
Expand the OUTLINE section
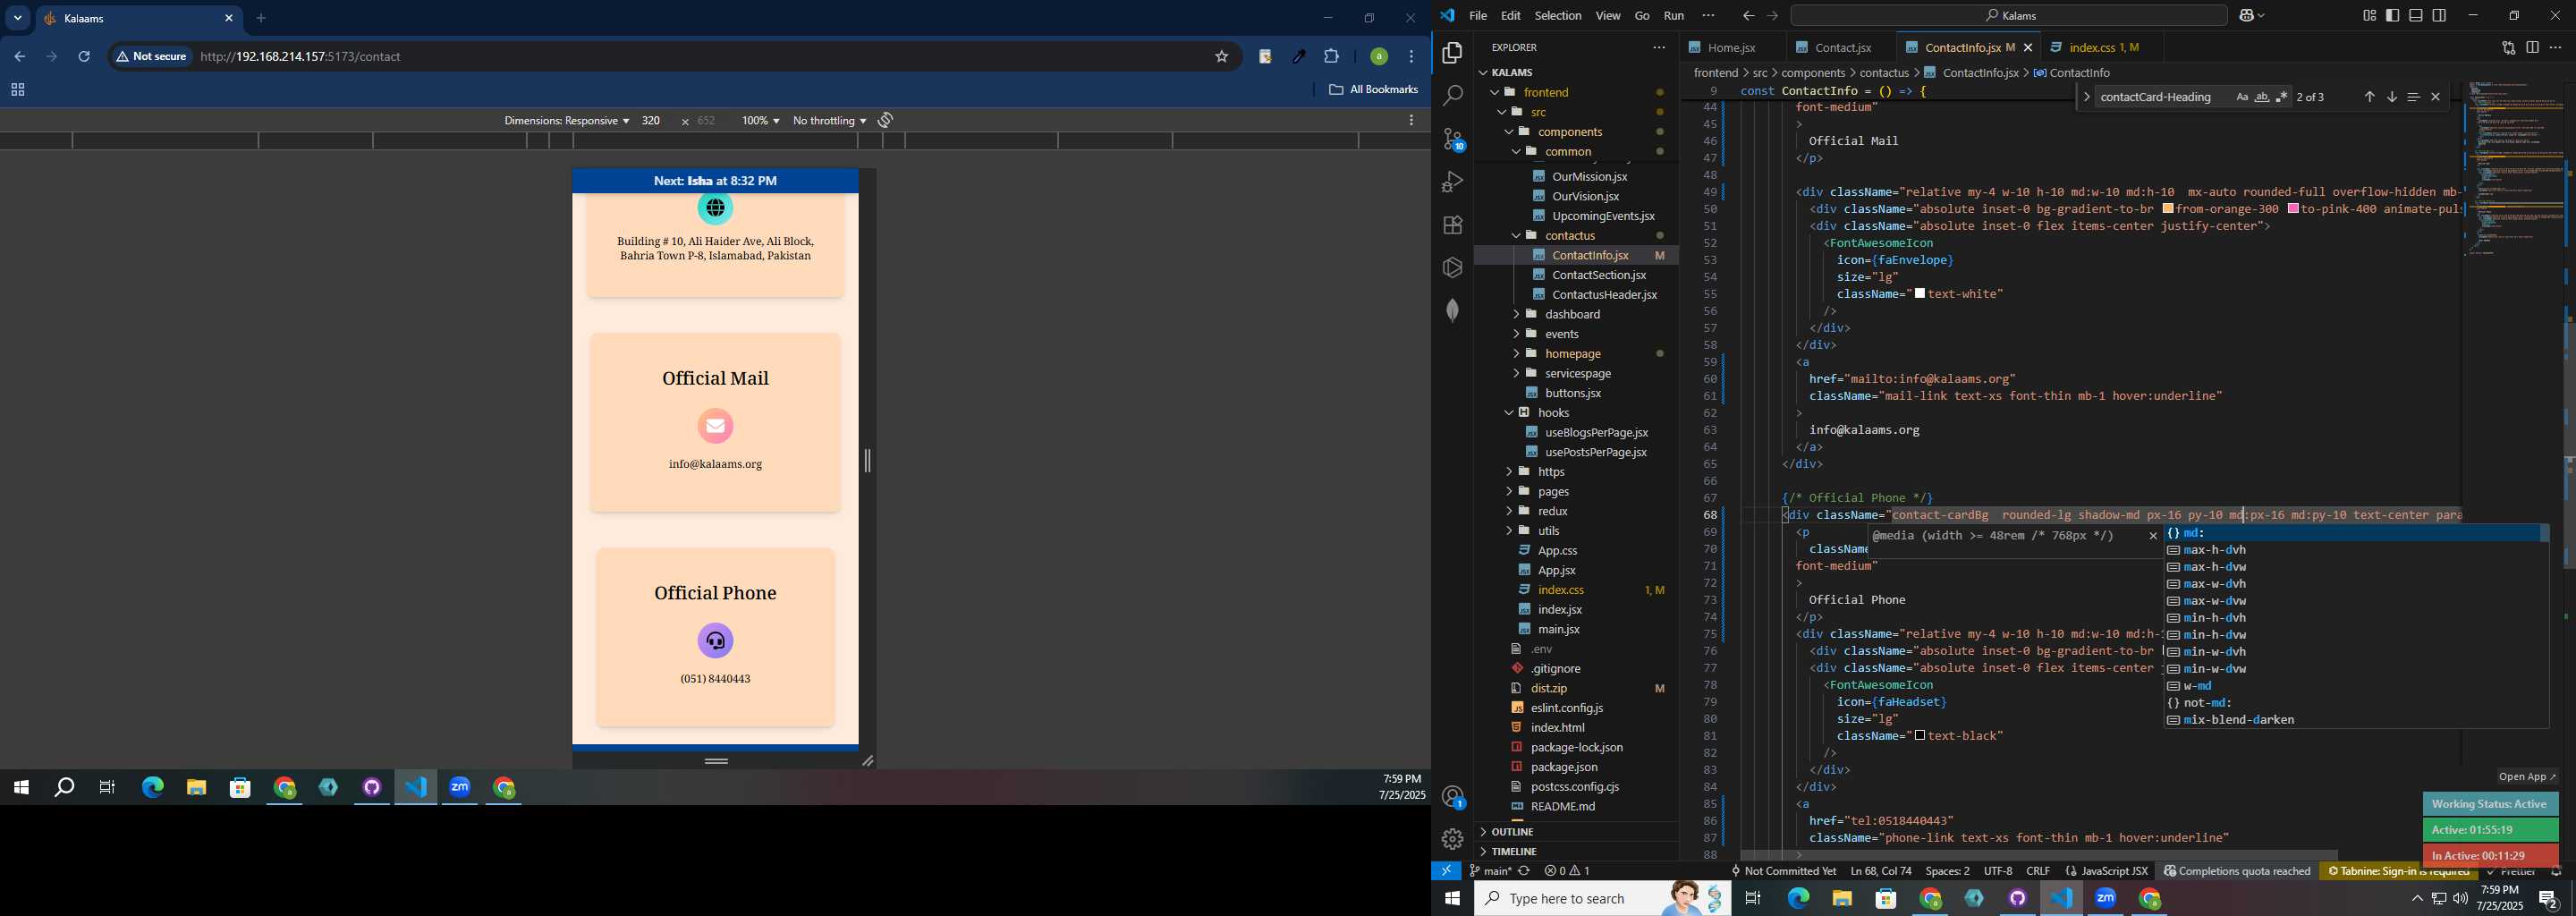click(x=1512, y=832)
